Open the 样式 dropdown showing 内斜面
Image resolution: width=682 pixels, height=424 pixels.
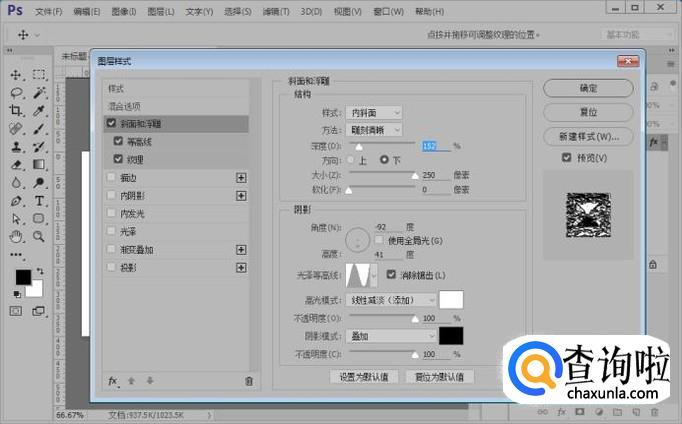pos(375,113)
